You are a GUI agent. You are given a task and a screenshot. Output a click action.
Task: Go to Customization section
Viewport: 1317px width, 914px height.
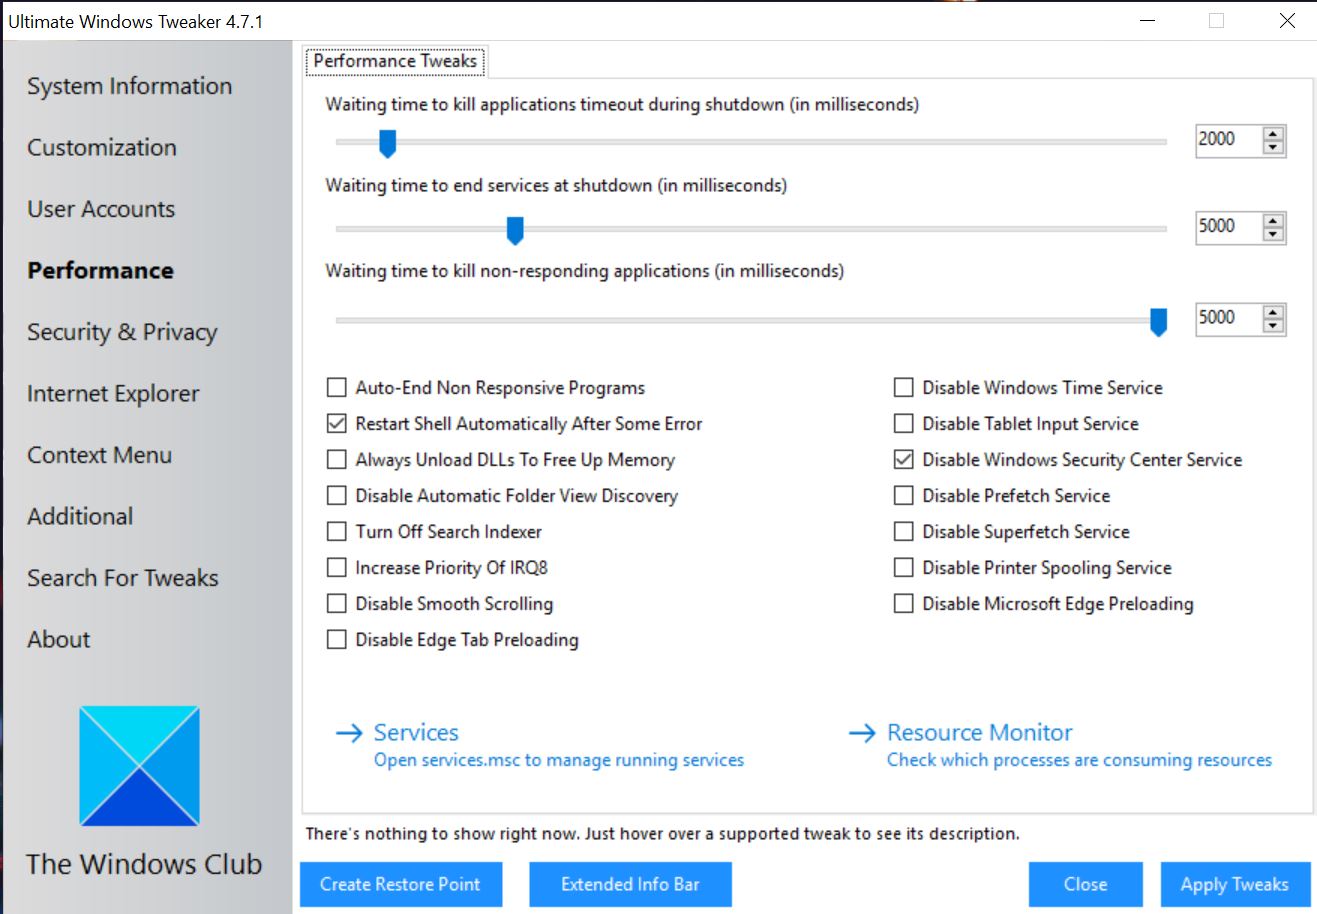pos(102,148)
